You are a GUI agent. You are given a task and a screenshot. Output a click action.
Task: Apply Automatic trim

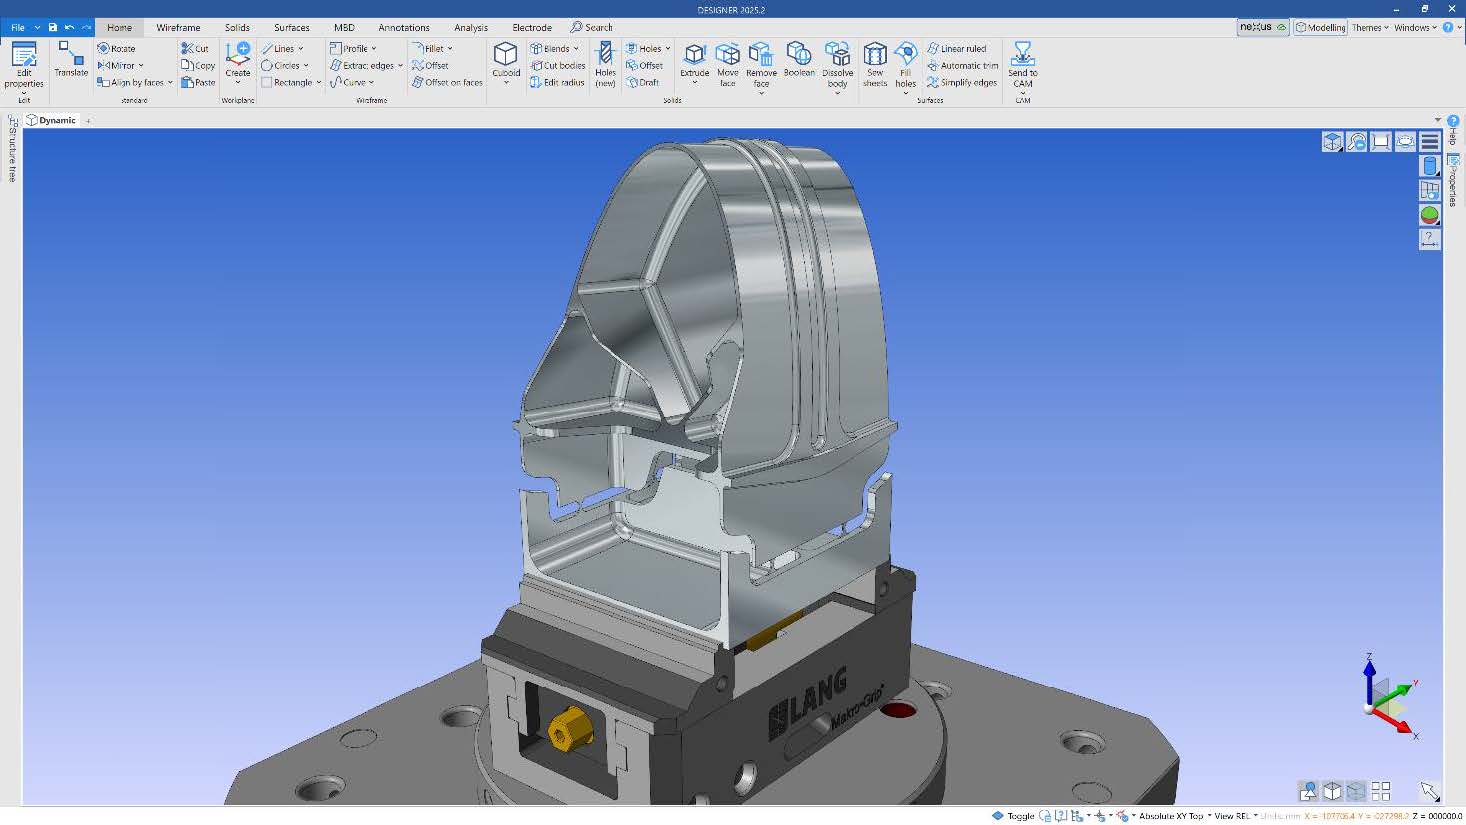(x=962, y=65)
